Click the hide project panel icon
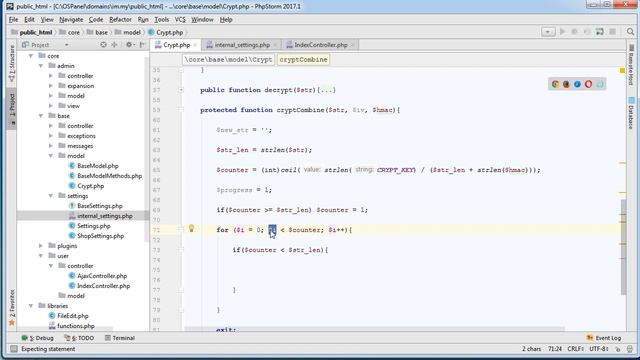This screenshot has height=360, width=640. point(142,44)
